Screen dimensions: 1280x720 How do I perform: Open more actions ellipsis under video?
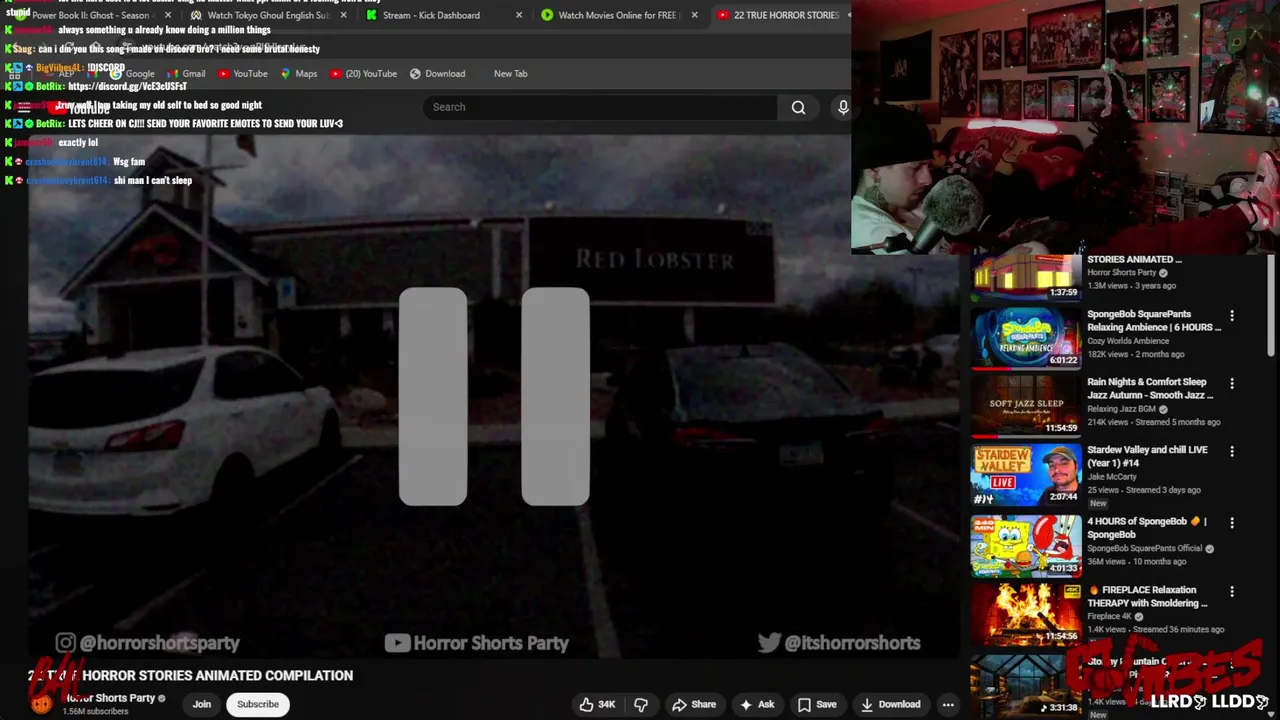point(948,704)
